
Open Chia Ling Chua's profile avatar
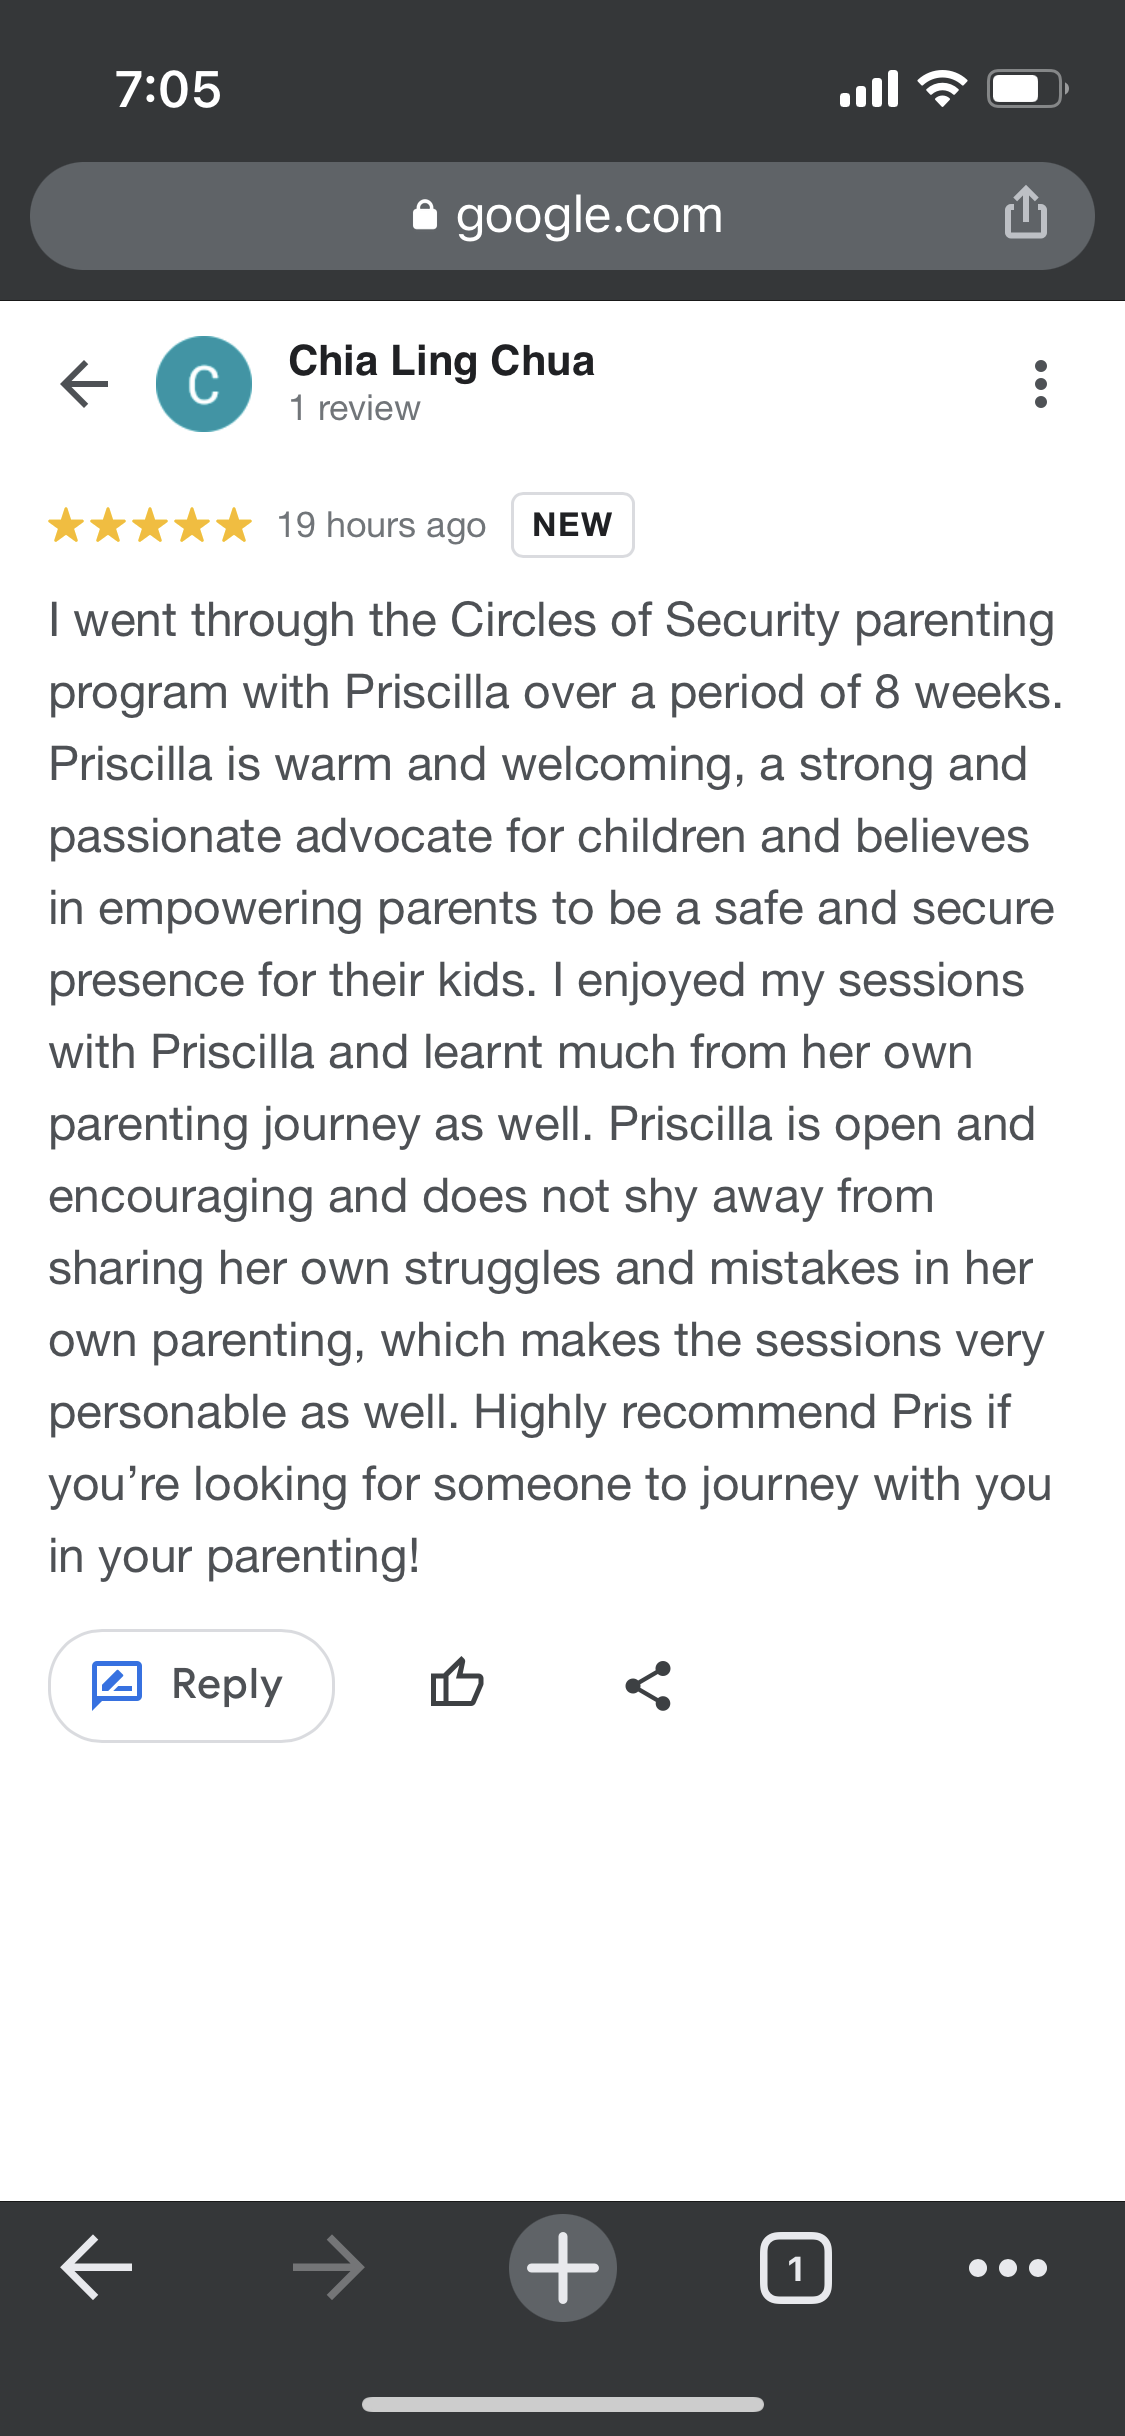click(x=204, y=384)
